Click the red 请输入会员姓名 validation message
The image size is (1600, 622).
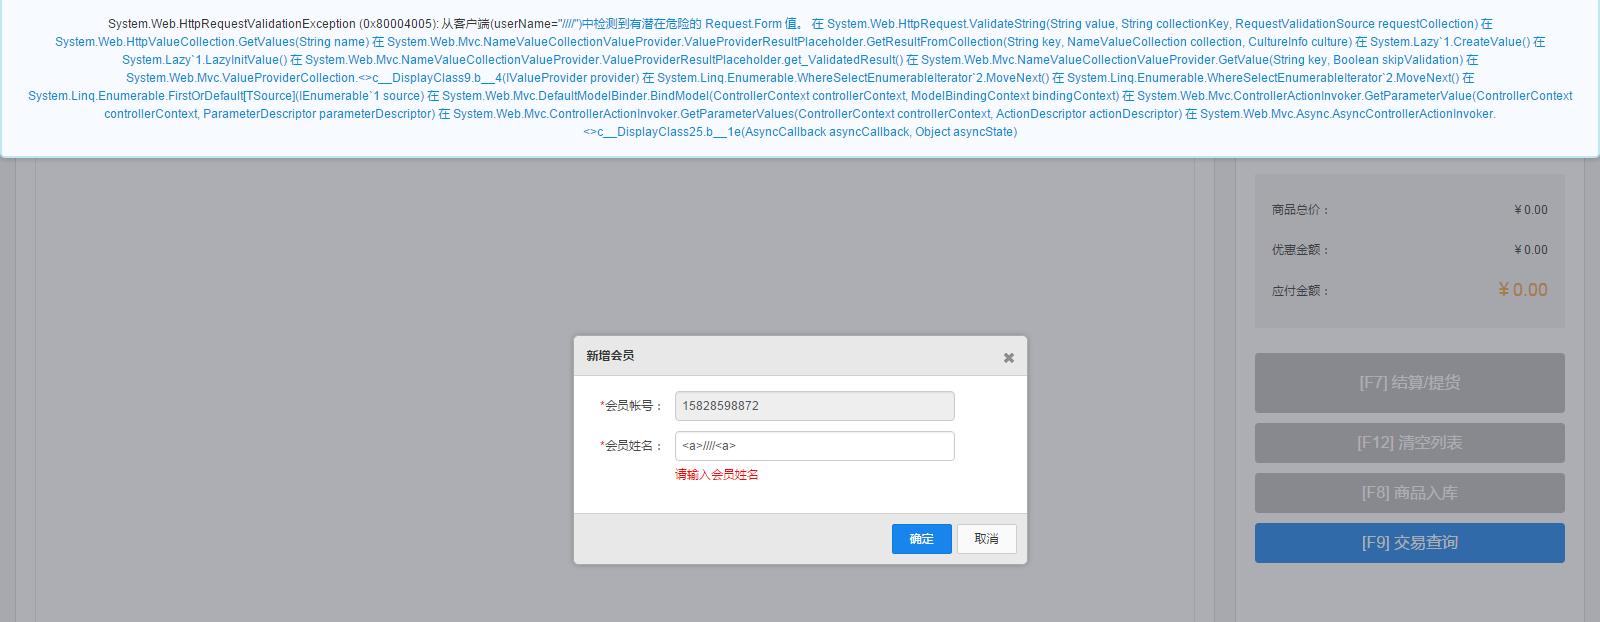(716, 475)
